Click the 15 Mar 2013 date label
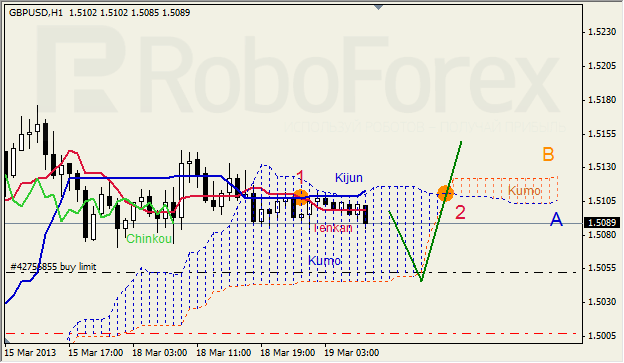The height and width of the screenshot is (363, 624). pyautogui.click(x=30, y=353)
